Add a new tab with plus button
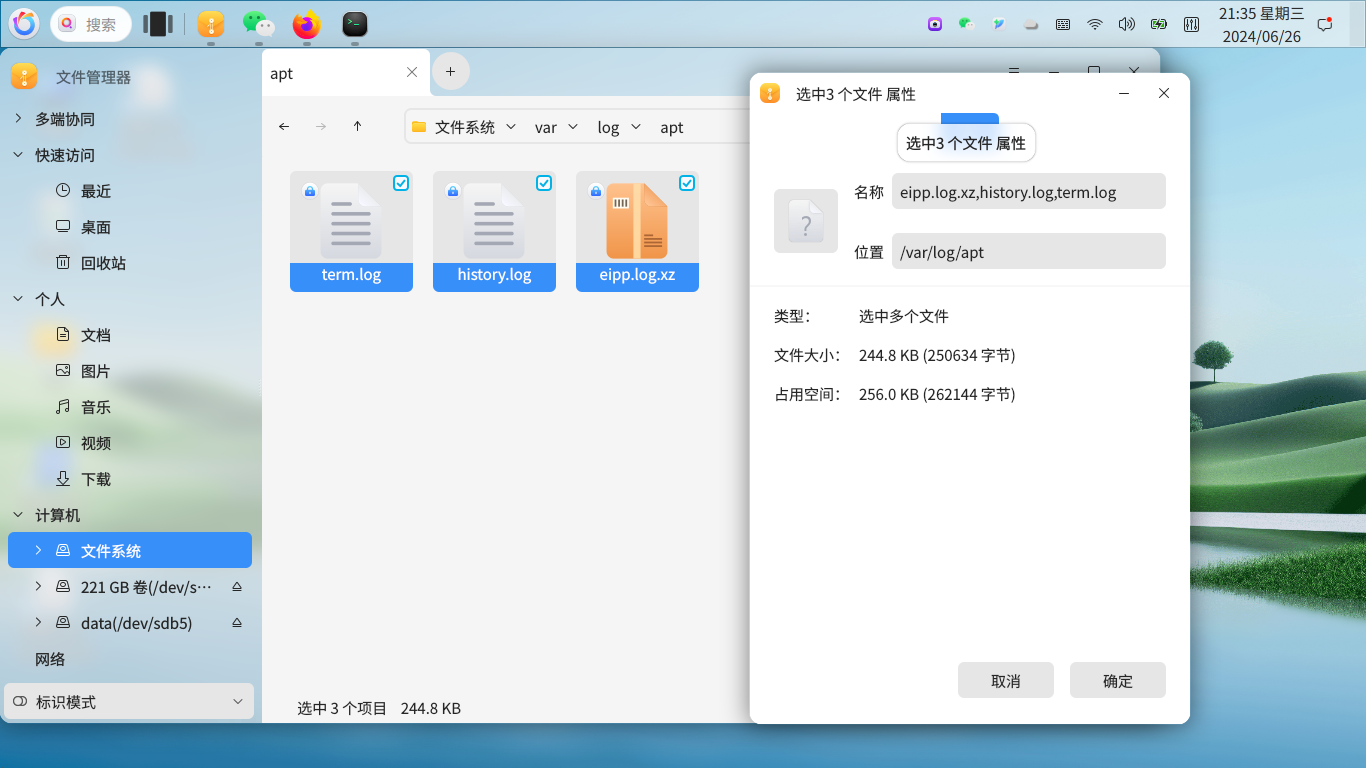Viewport: 1366px width, 768px height. [x=450, y=72]
